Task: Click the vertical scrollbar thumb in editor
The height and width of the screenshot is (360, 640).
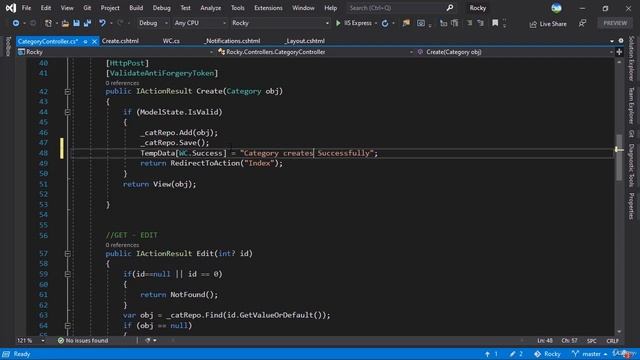Action: click(x=619, y=157)
